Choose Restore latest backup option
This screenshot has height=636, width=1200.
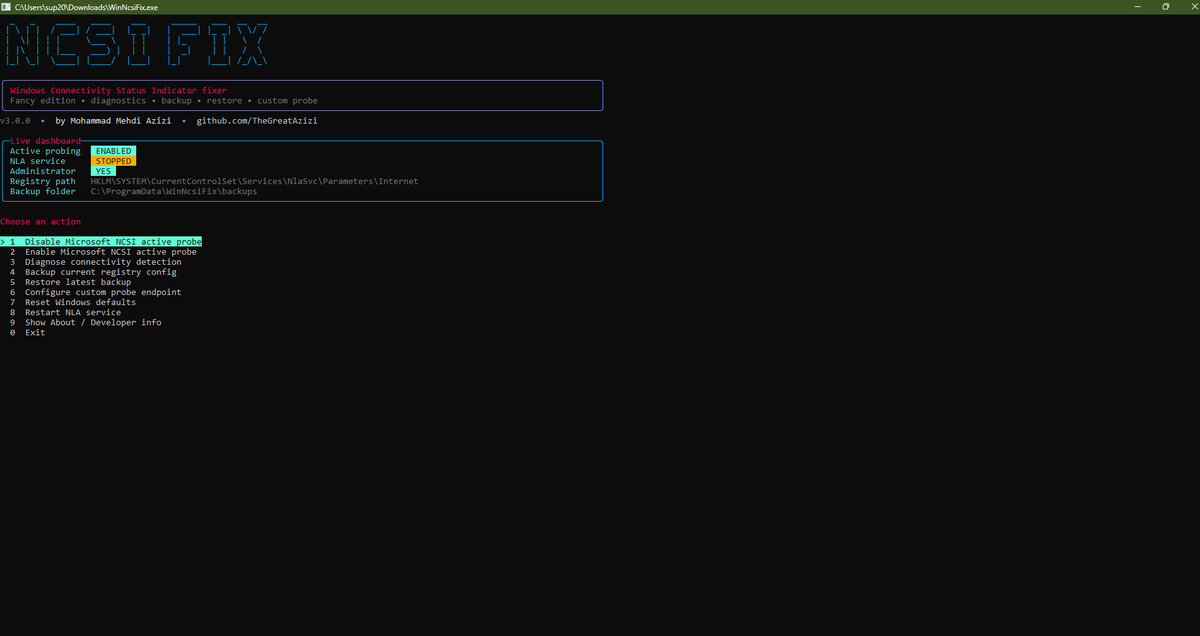pos(70,282)
